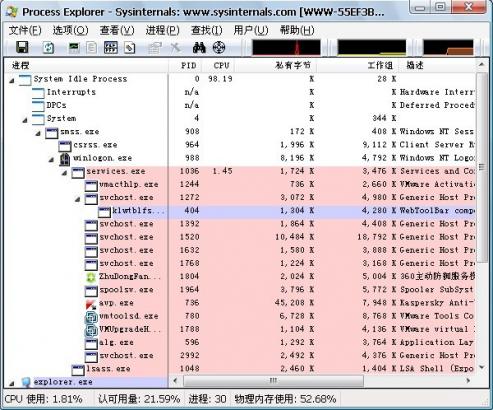Click the CPU usage history mini graph
This screenshot has height=410, width=493.
coord(286,47)
